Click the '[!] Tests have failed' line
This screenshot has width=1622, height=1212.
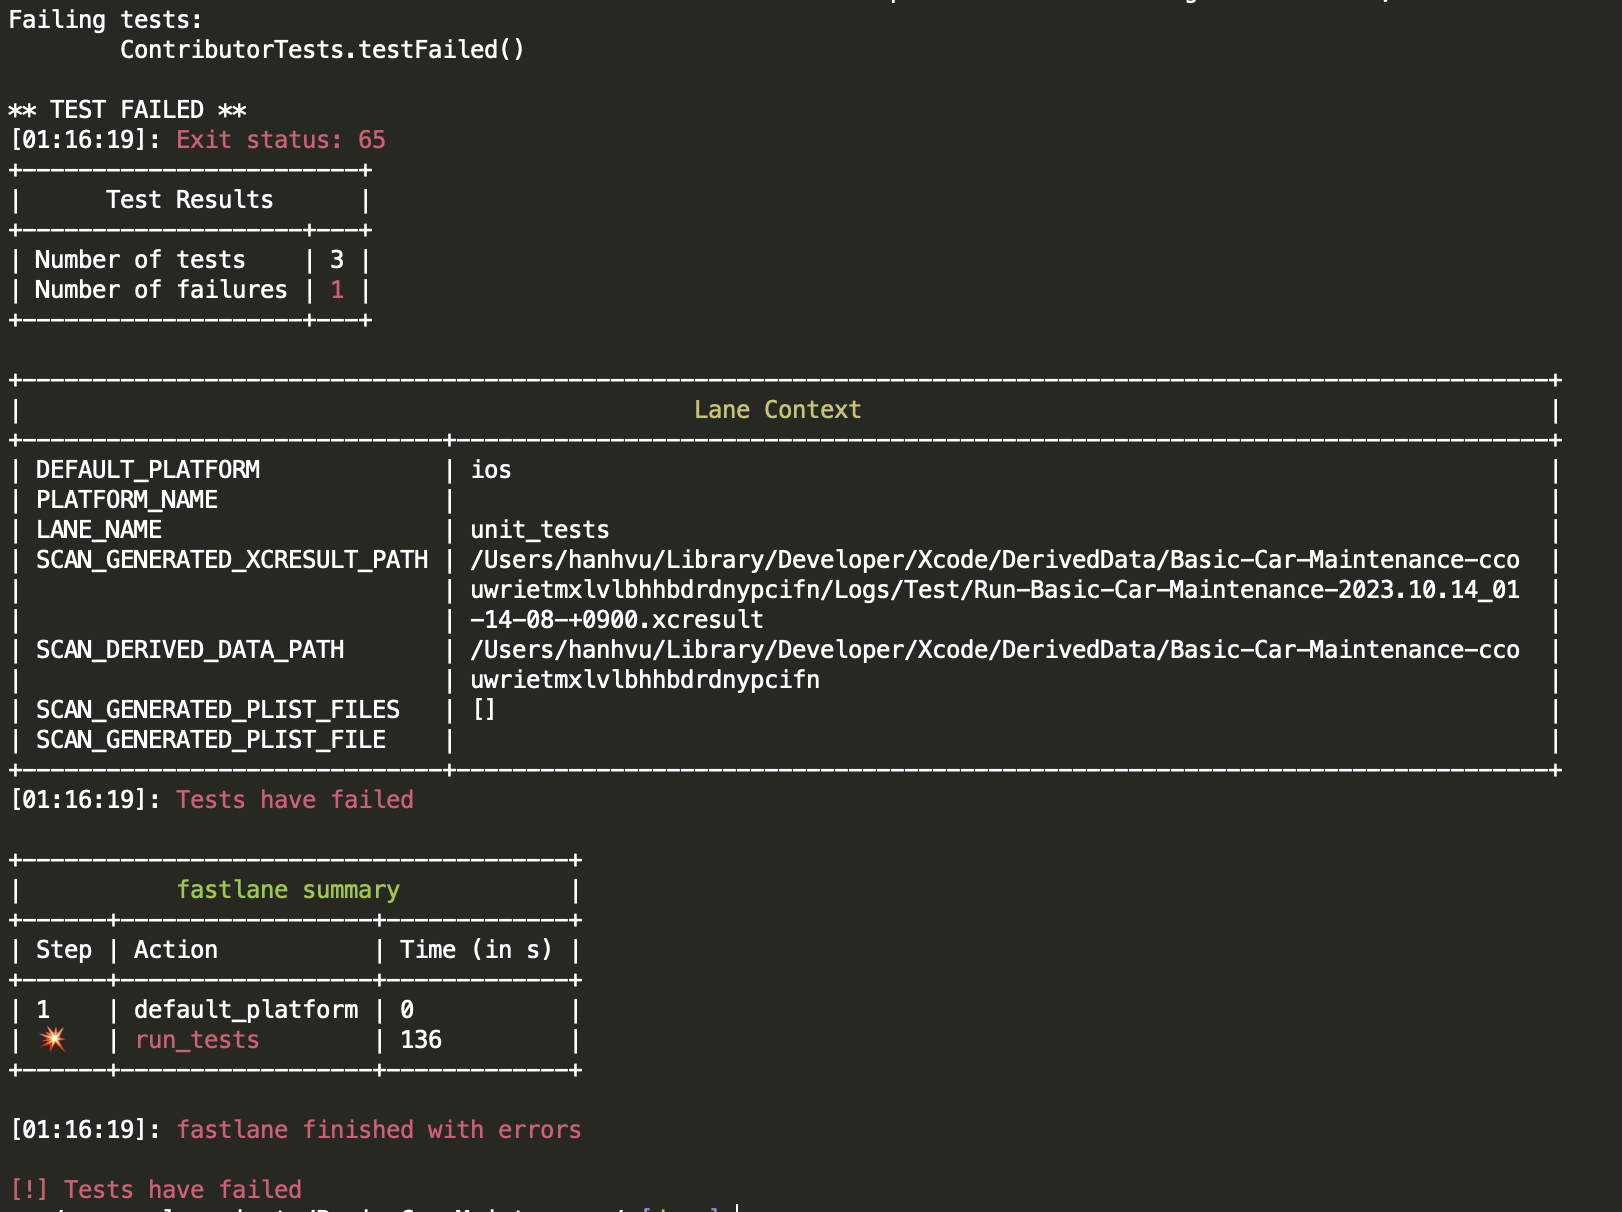click(155, 1190)
